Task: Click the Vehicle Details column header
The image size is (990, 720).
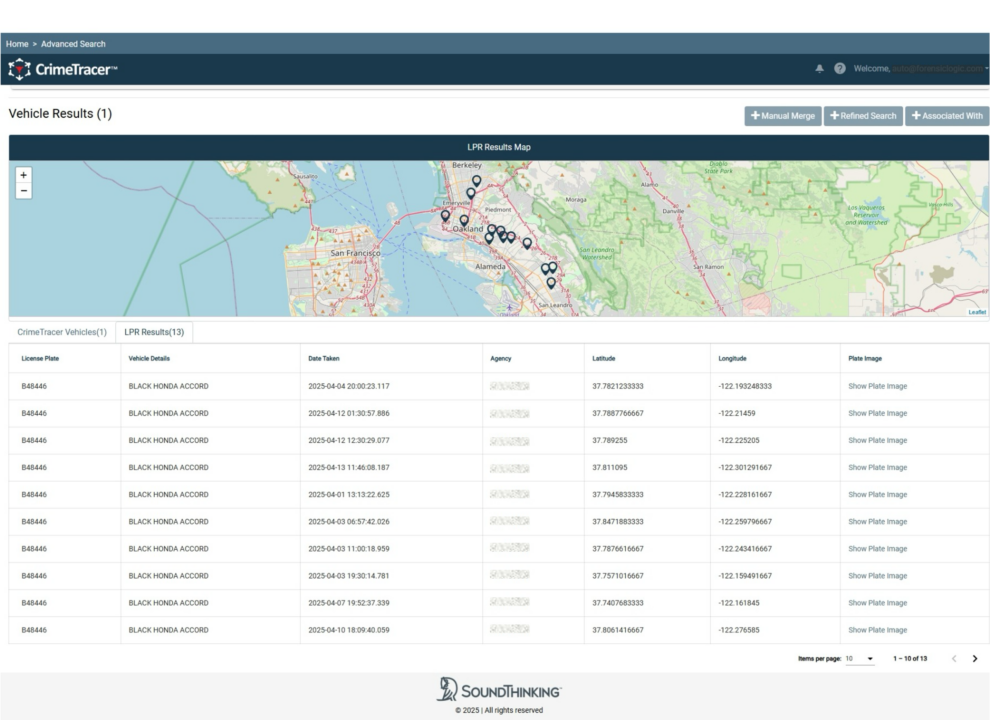Action: point(149,359)
